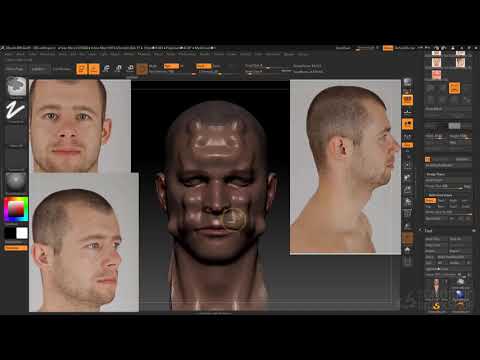Toggle the orange Draw mode button
Screen dimensions: 480x360
[x=94, y=69]
